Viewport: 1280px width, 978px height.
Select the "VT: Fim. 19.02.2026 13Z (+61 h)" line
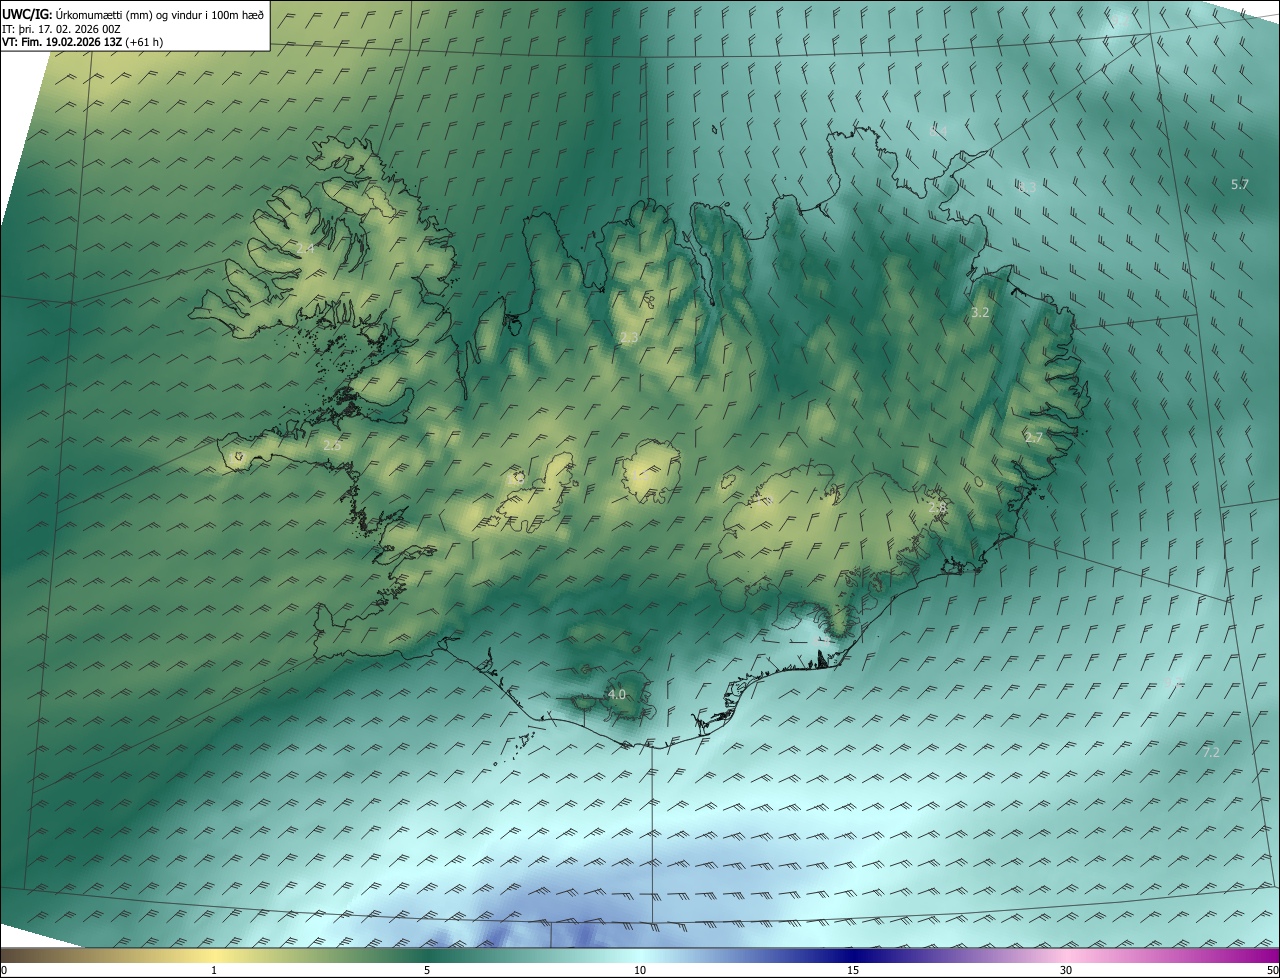click(82, 42)
